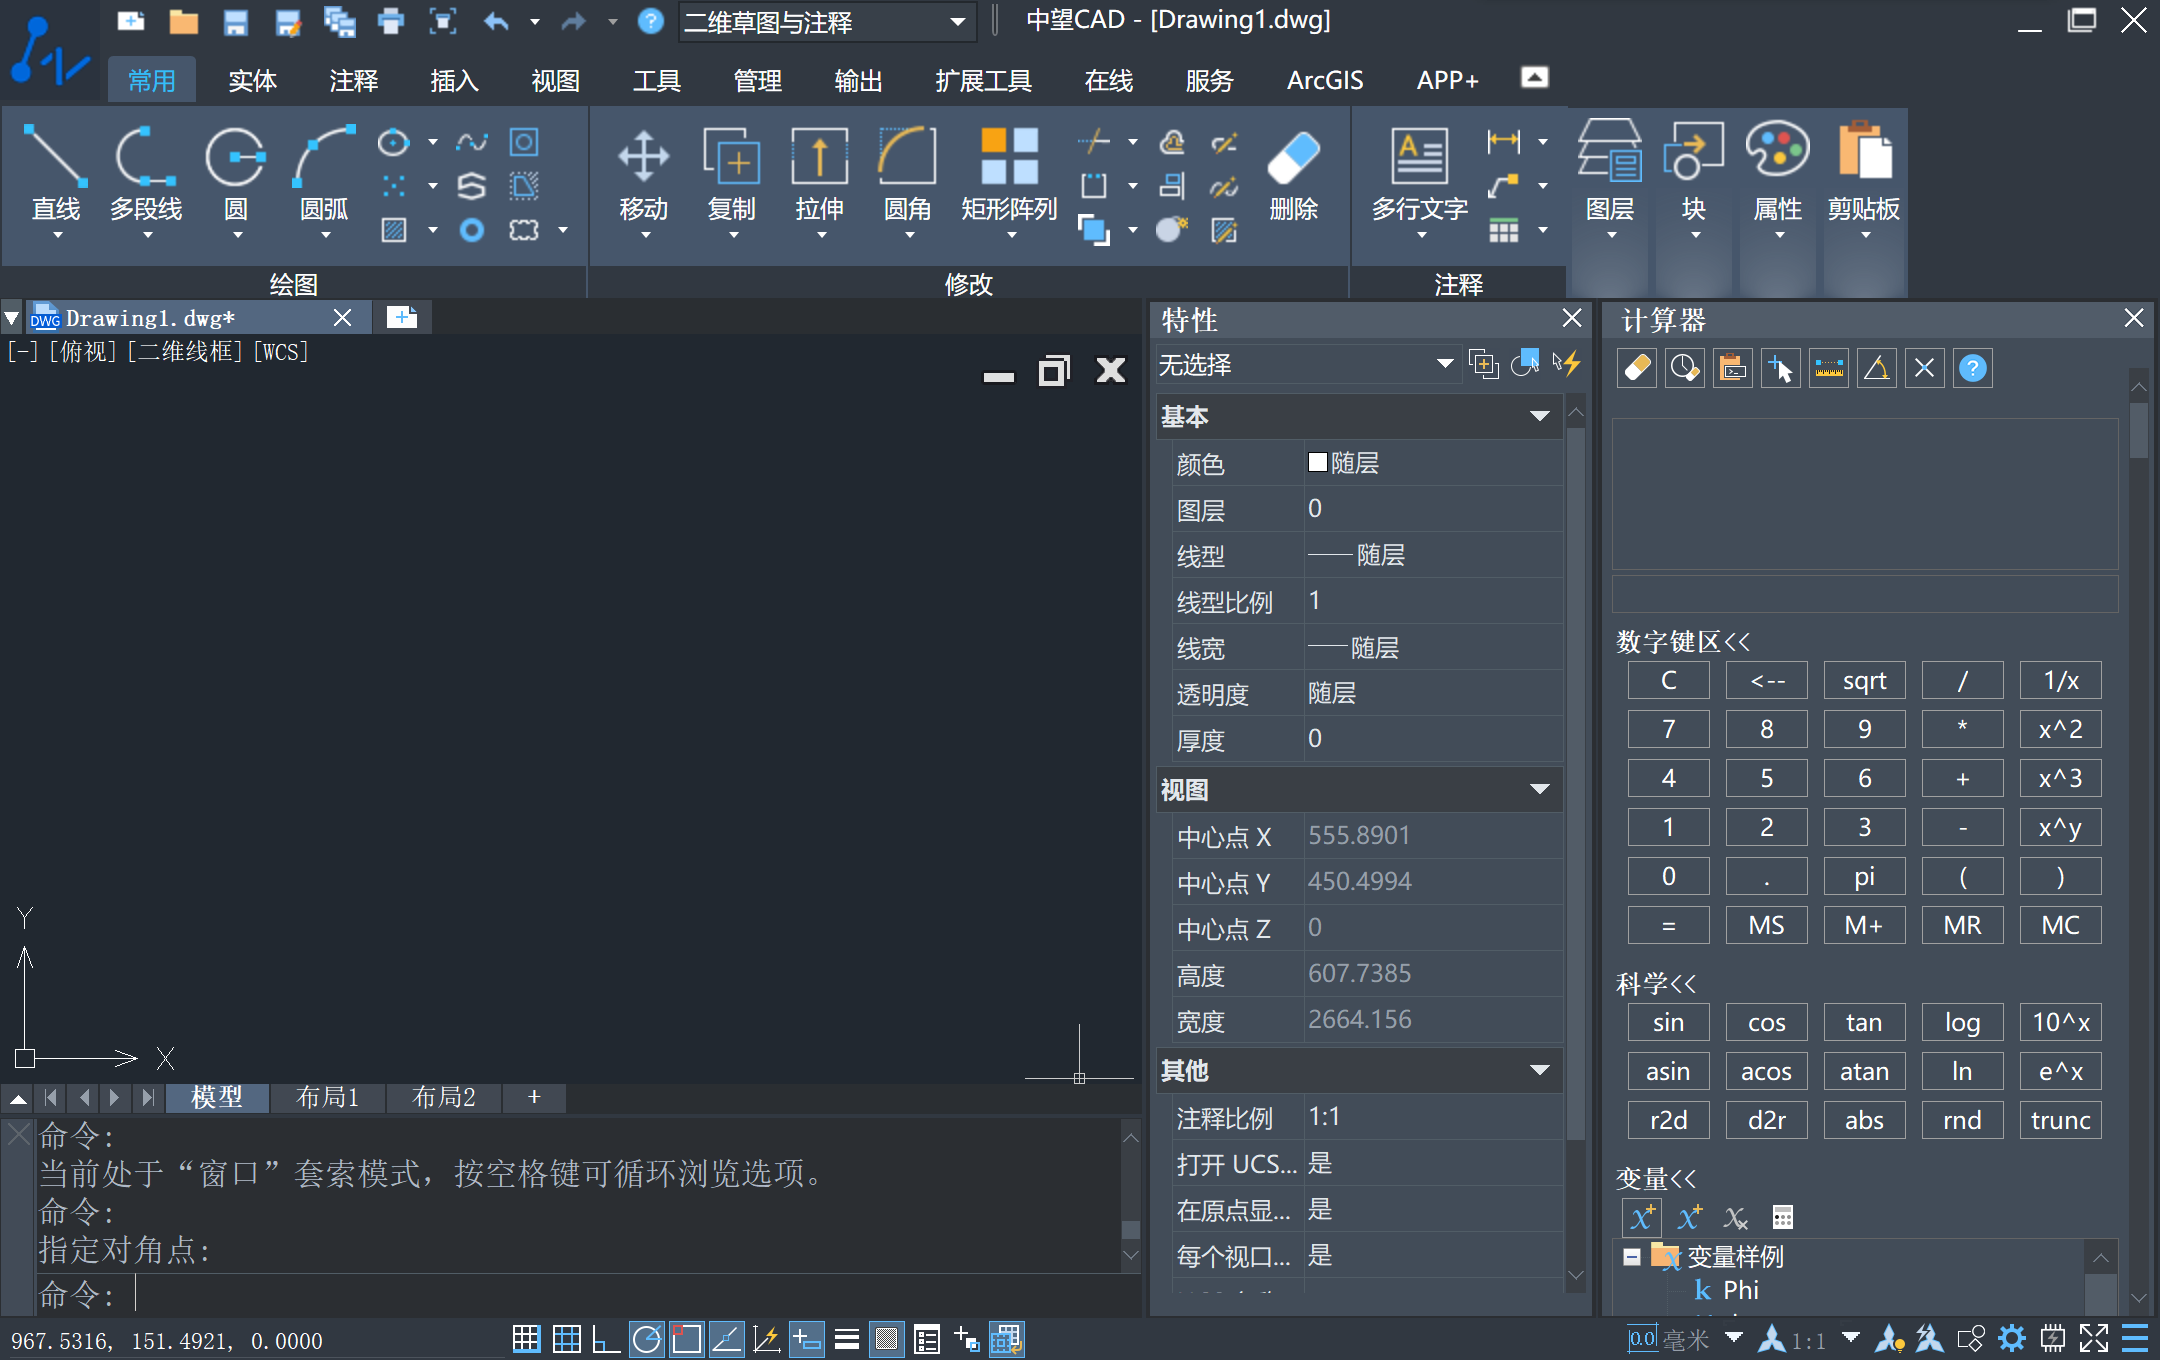Collapse the 变量样例 tree node

[1632, 1257]
